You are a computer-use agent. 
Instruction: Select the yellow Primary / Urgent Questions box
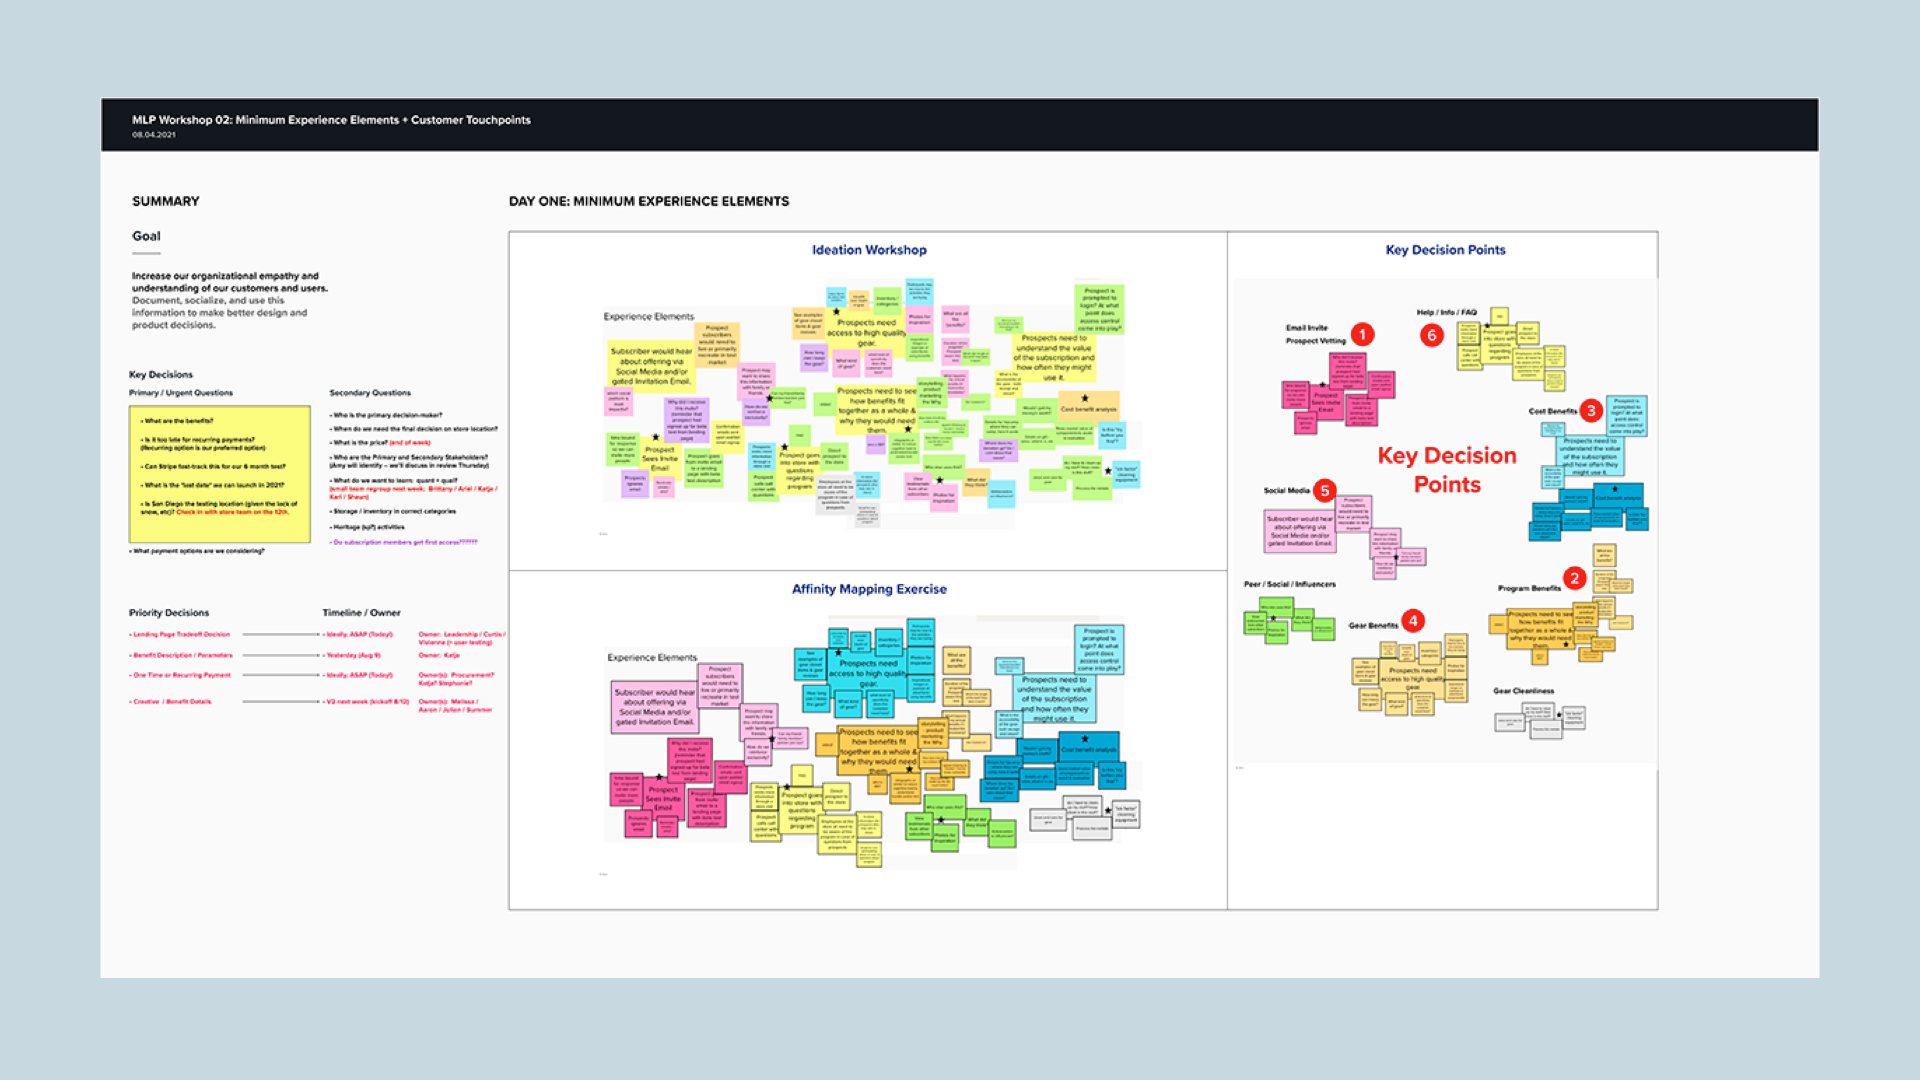pos(218,475)
